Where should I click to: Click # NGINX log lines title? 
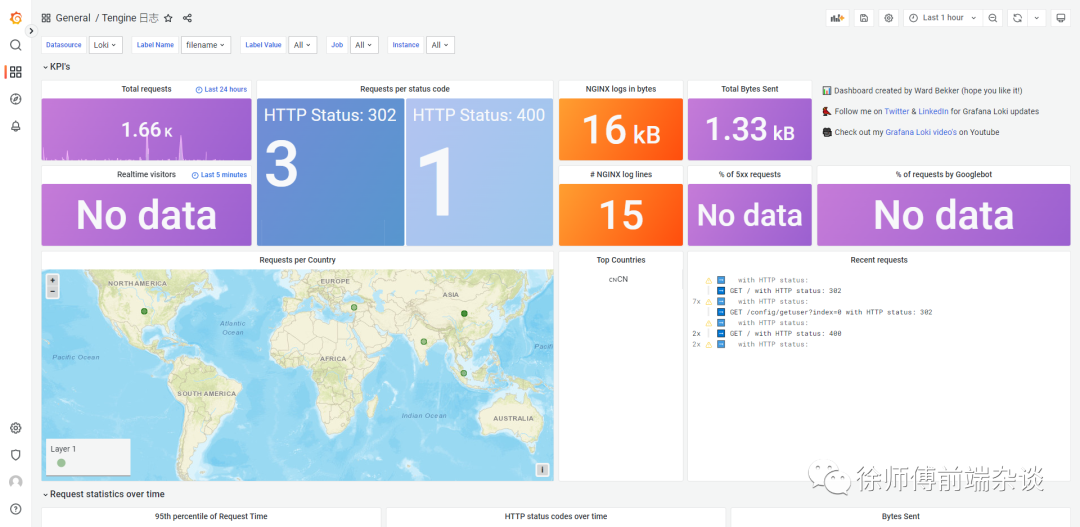click(x=621, y=174)
